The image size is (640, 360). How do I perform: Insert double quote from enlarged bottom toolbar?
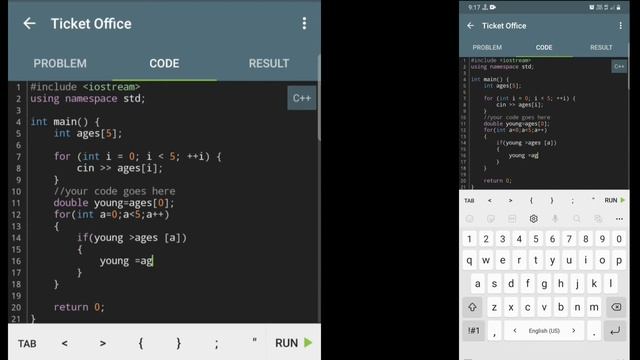[x=254, y=340]
